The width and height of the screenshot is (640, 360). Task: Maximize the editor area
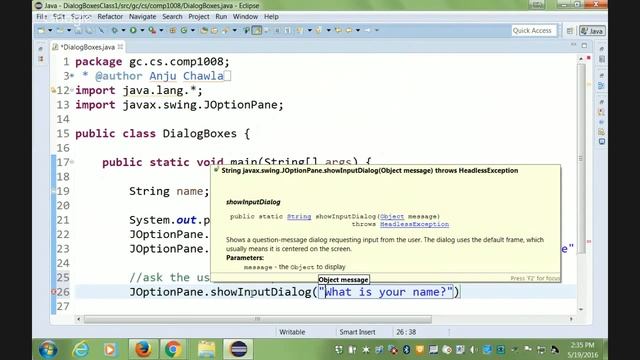584,45
